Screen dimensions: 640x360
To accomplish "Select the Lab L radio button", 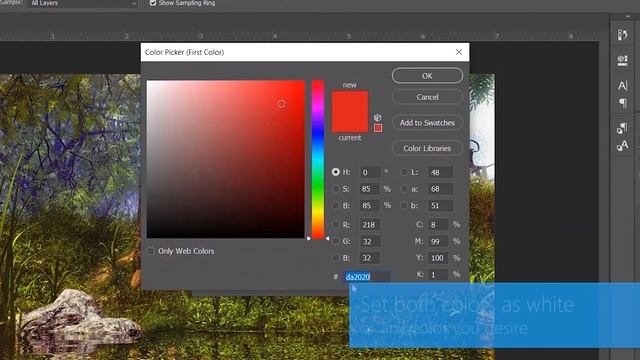I will [x=404, y=172].
